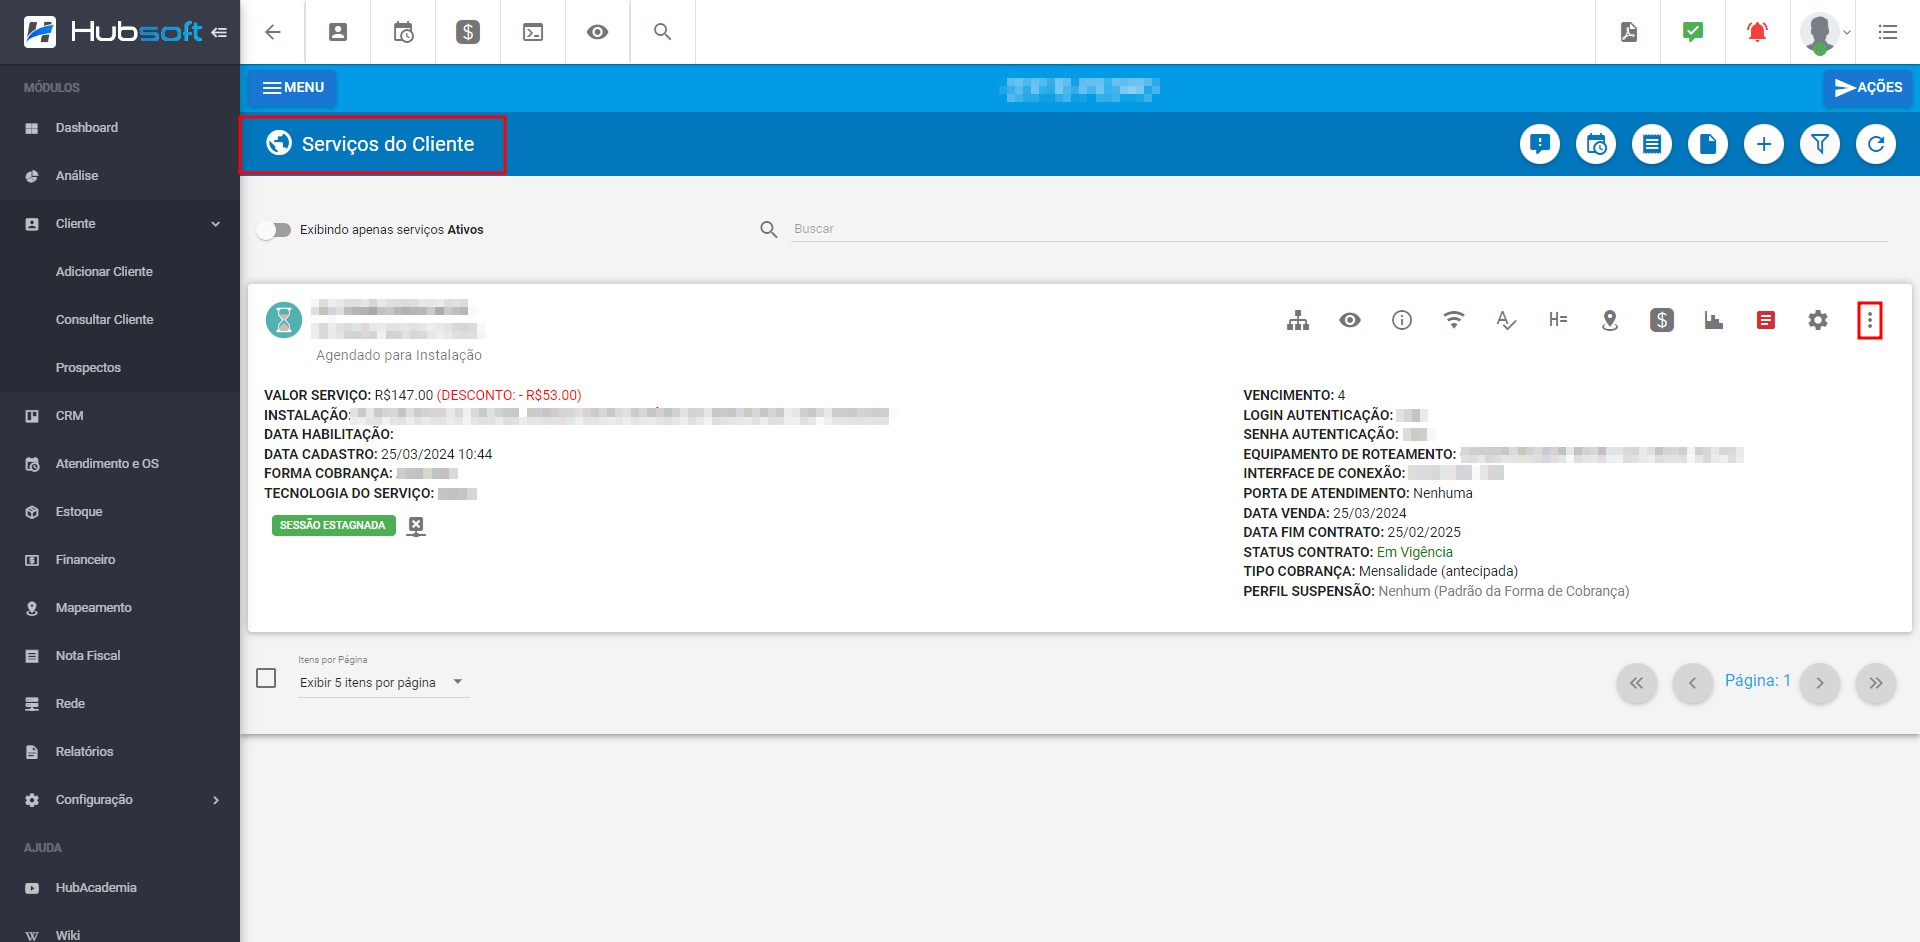Open Financeiro module in sidebar
This screenshot has width=1920, height=942.
120,560
